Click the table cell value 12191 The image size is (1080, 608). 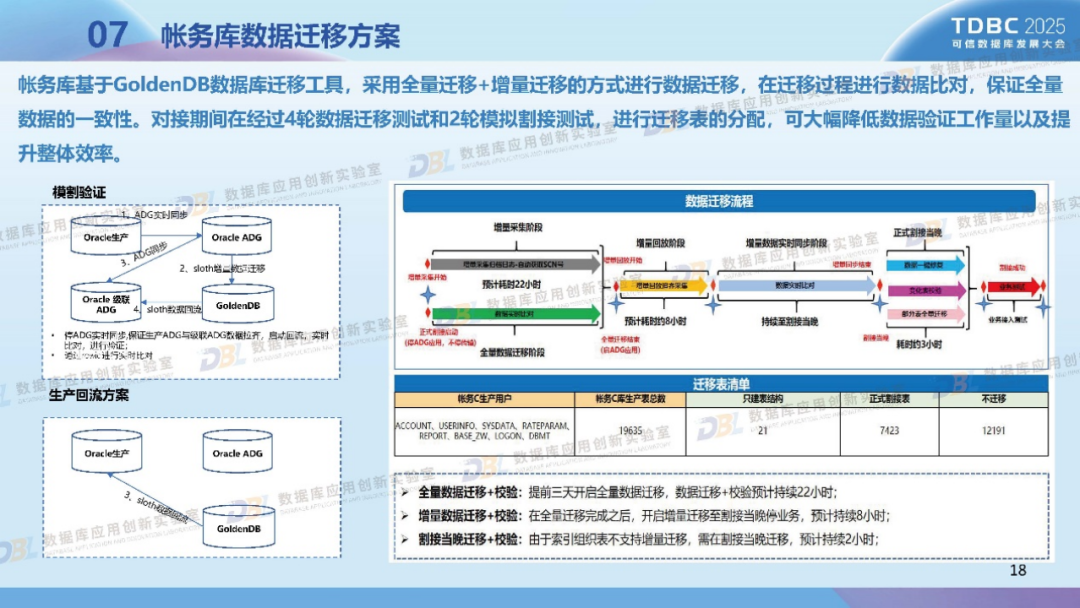pos(993,430)
